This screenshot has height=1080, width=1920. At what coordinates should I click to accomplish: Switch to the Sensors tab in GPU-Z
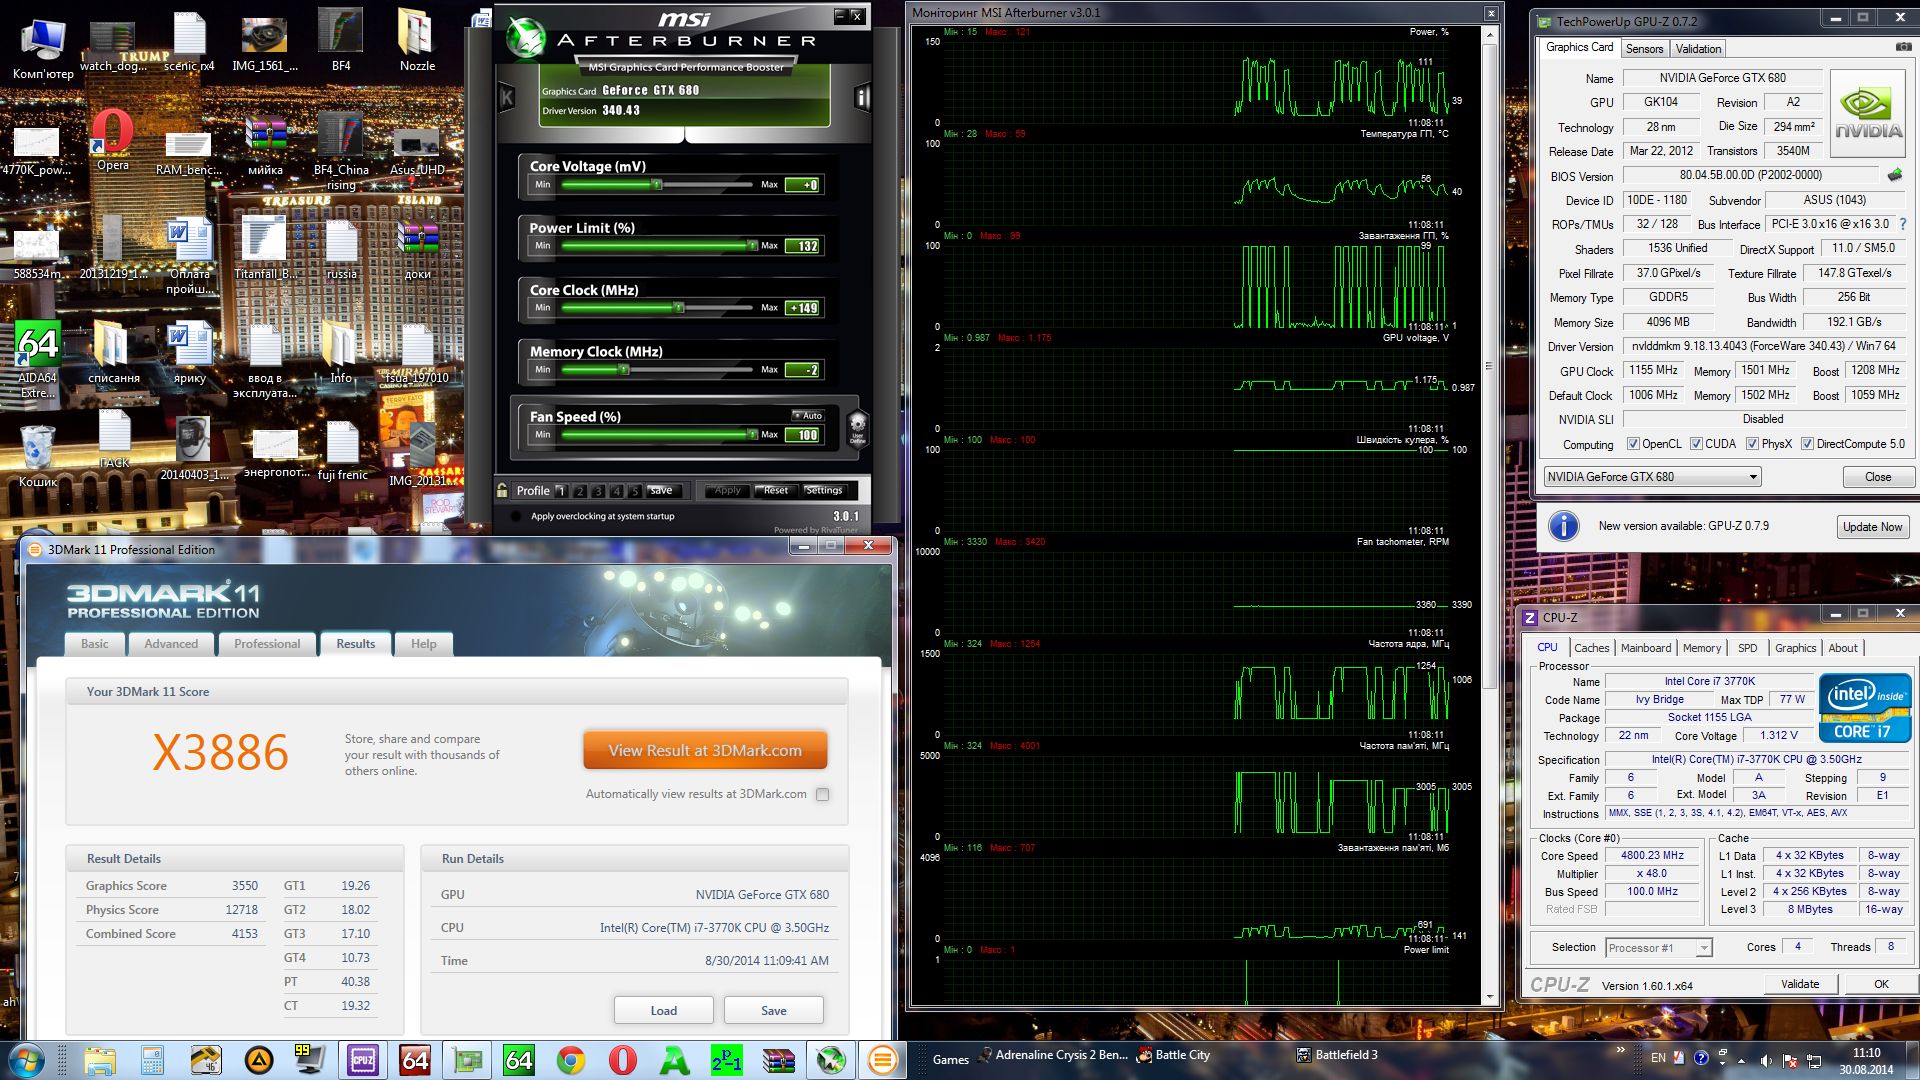(x=1644, y=48)
